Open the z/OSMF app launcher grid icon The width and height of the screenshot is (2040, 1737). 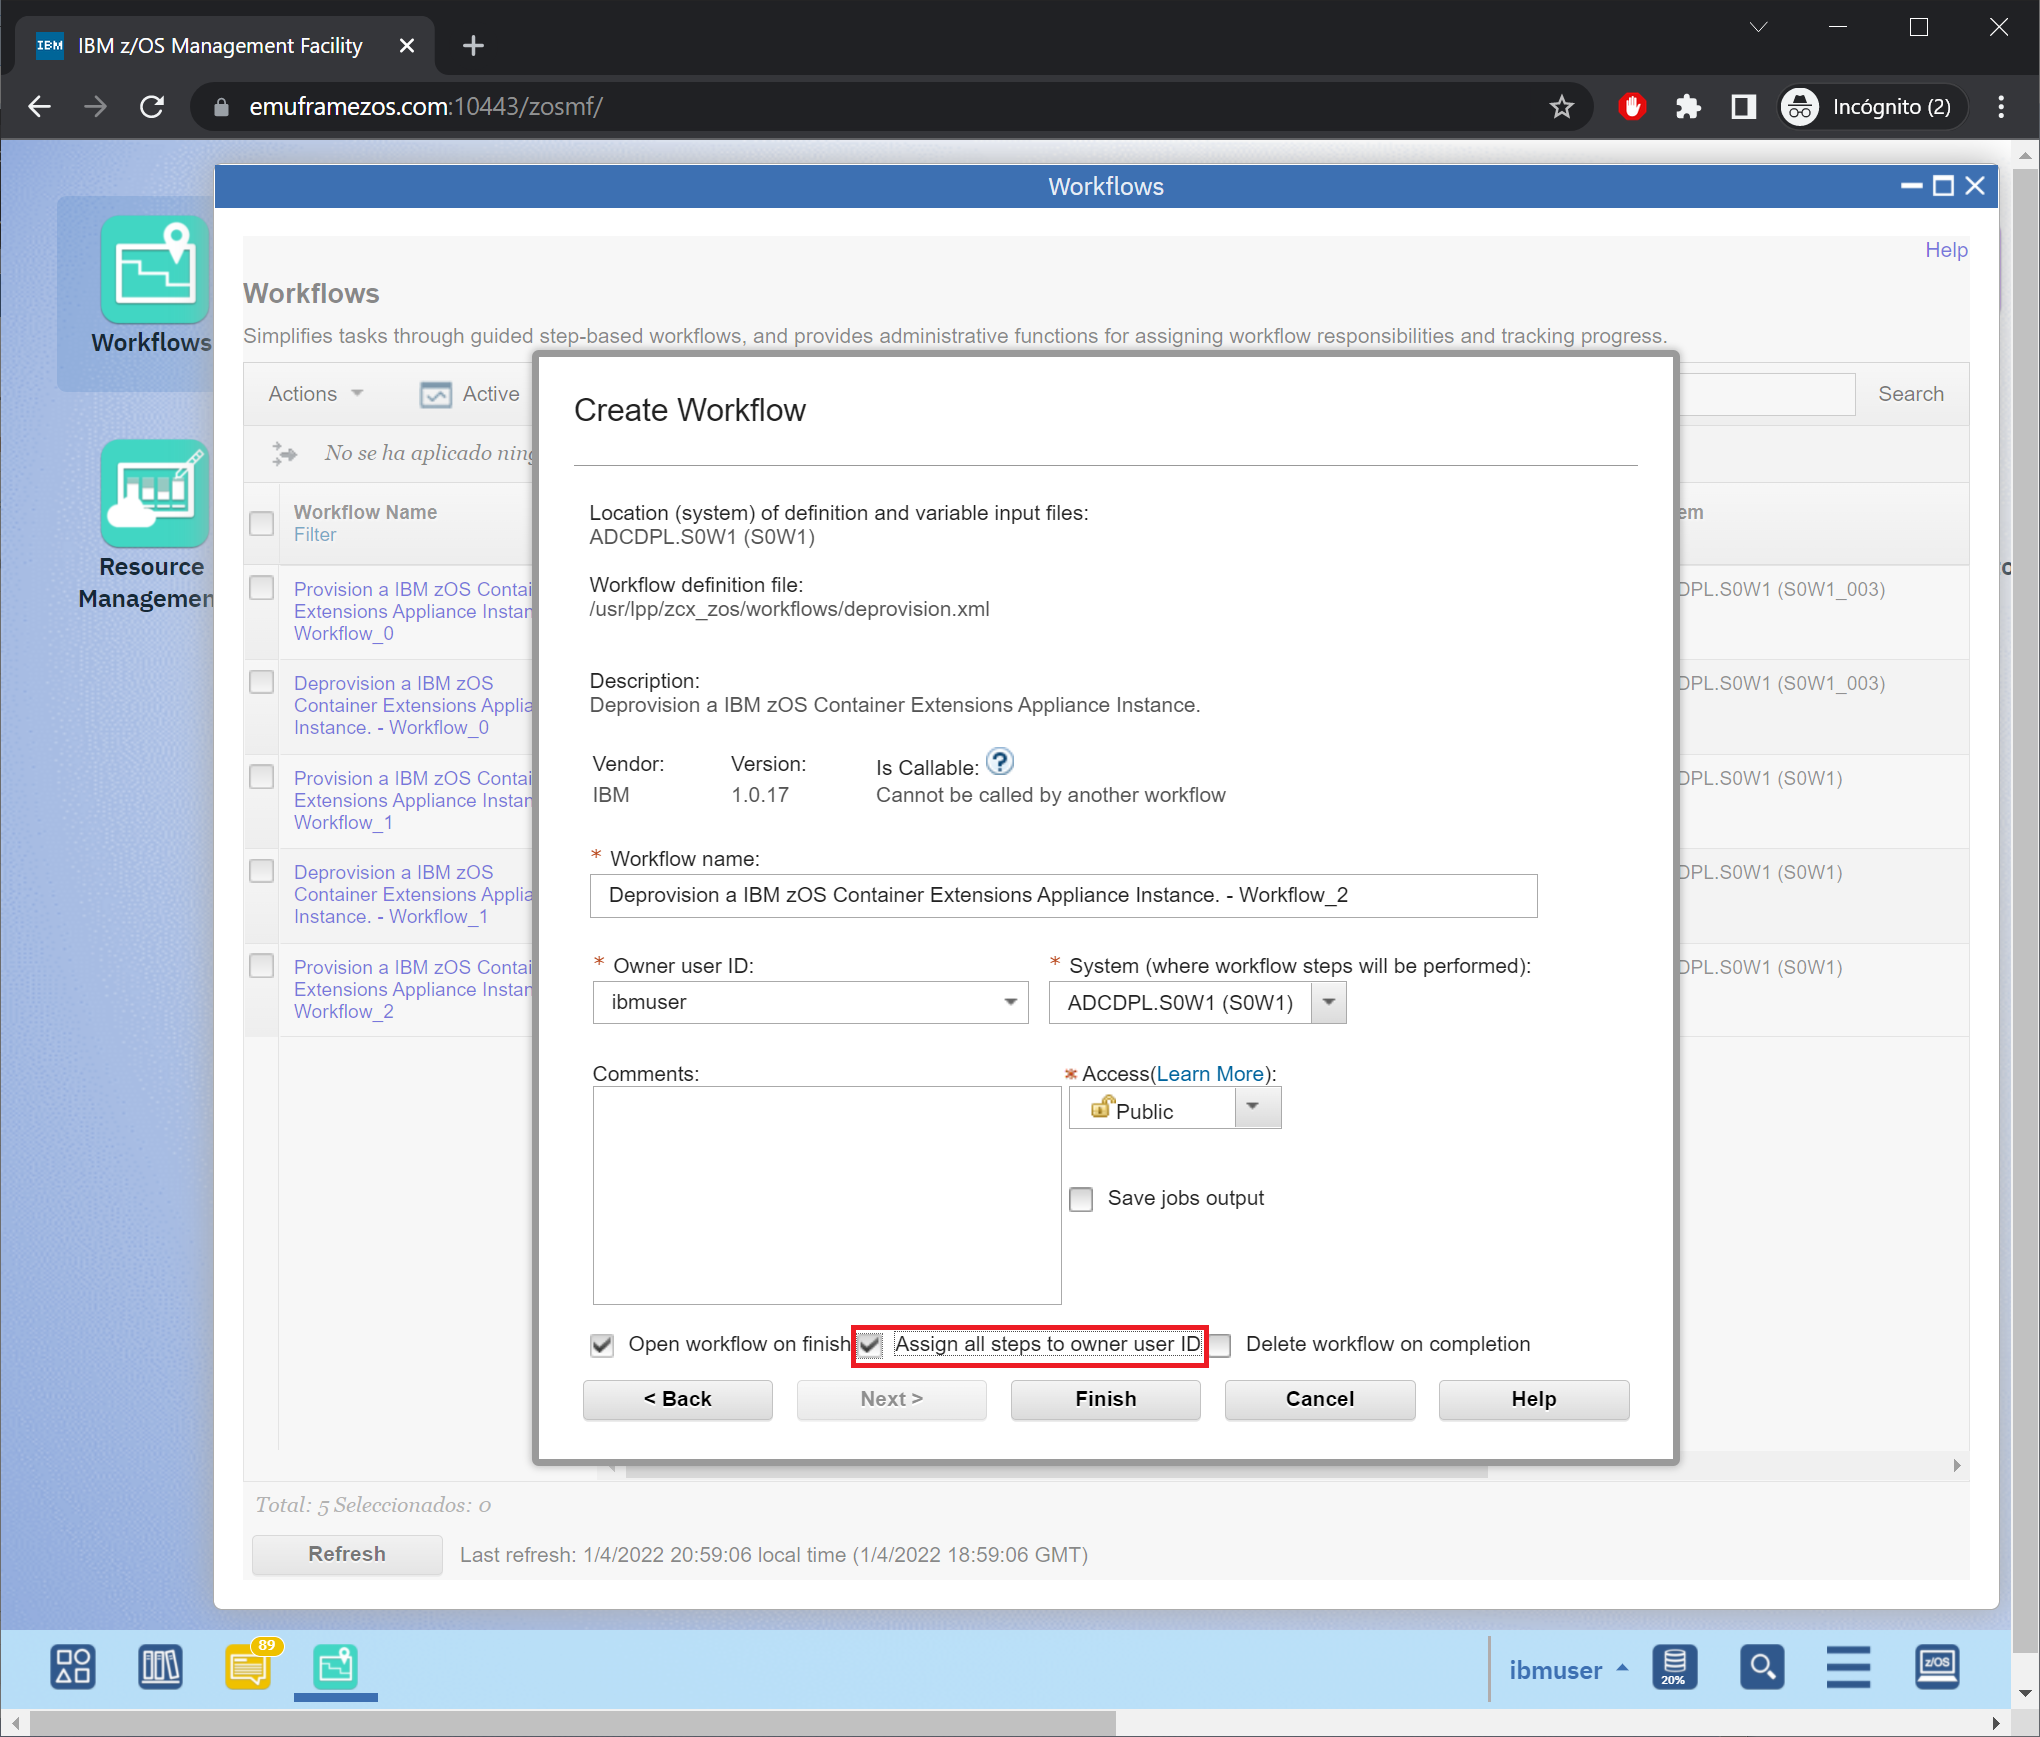coord(73,1667)
